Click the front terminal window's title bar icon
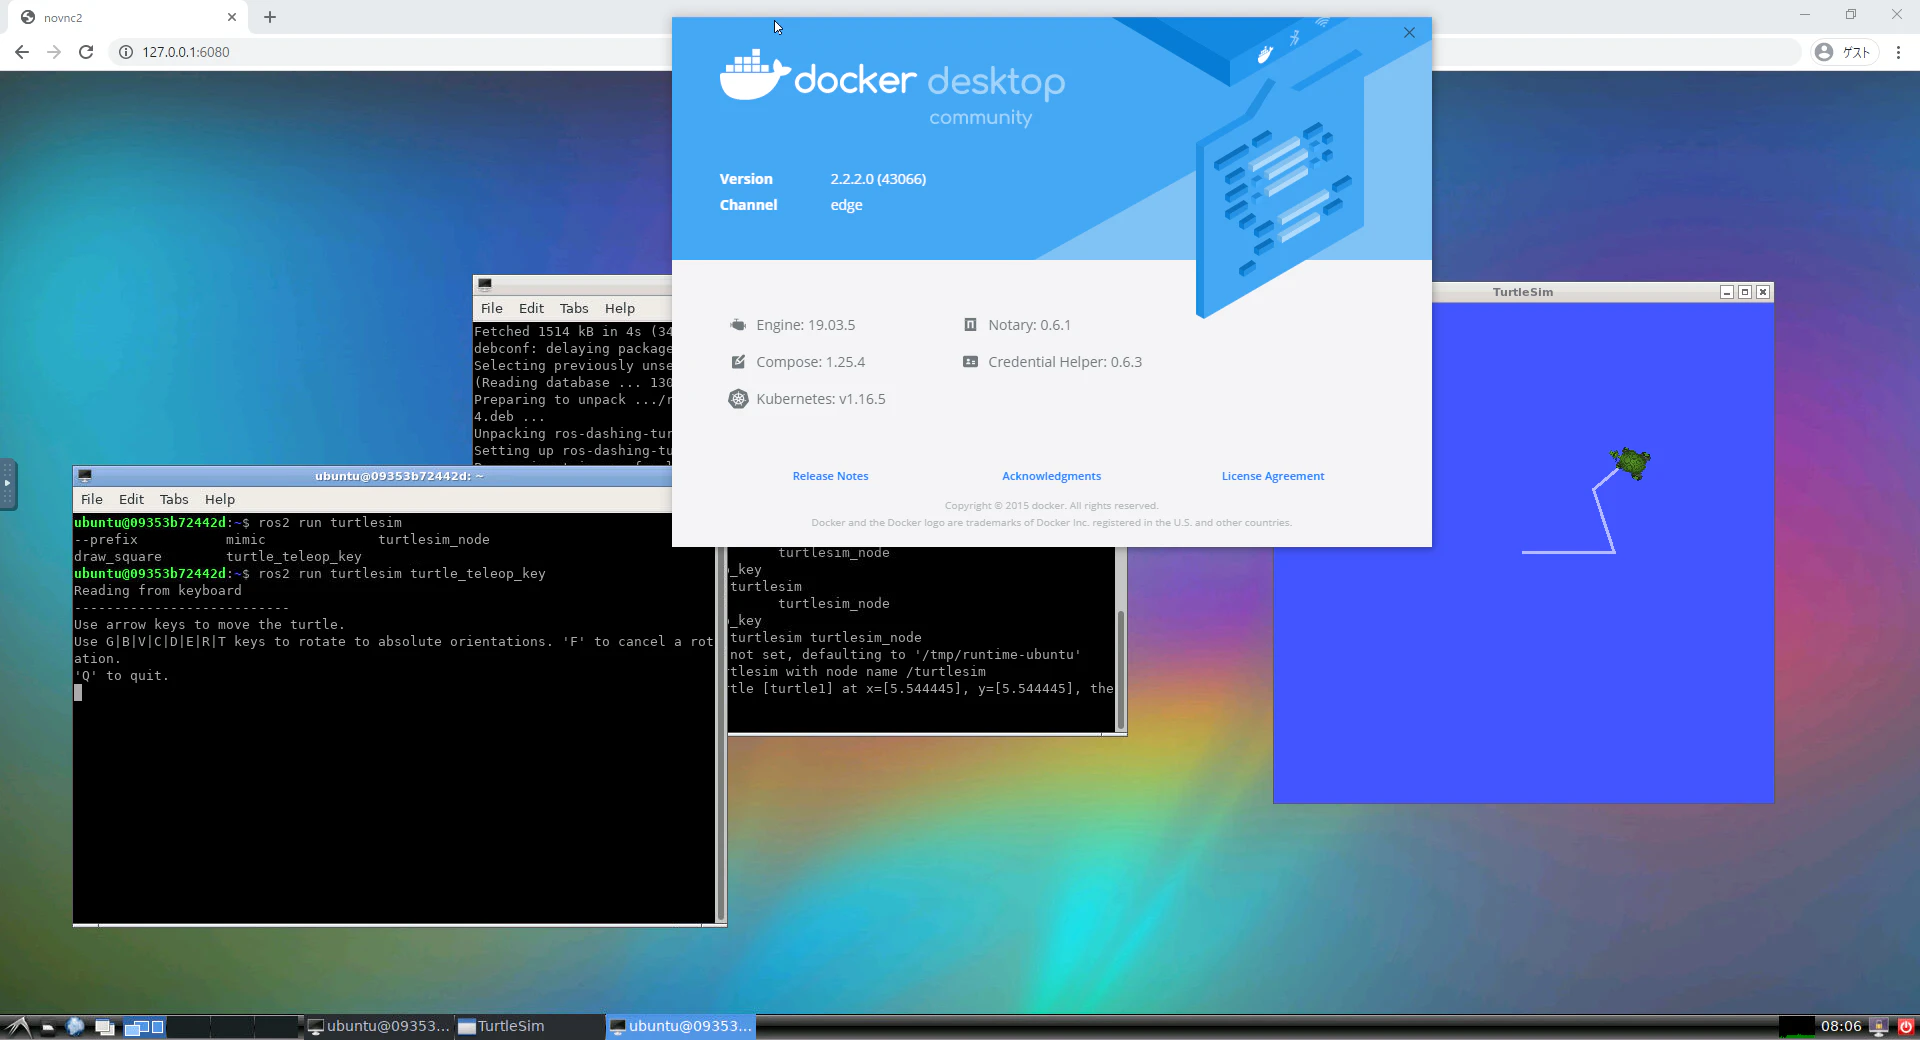This screenshot has width=1920, height=1040. point(85,476)
